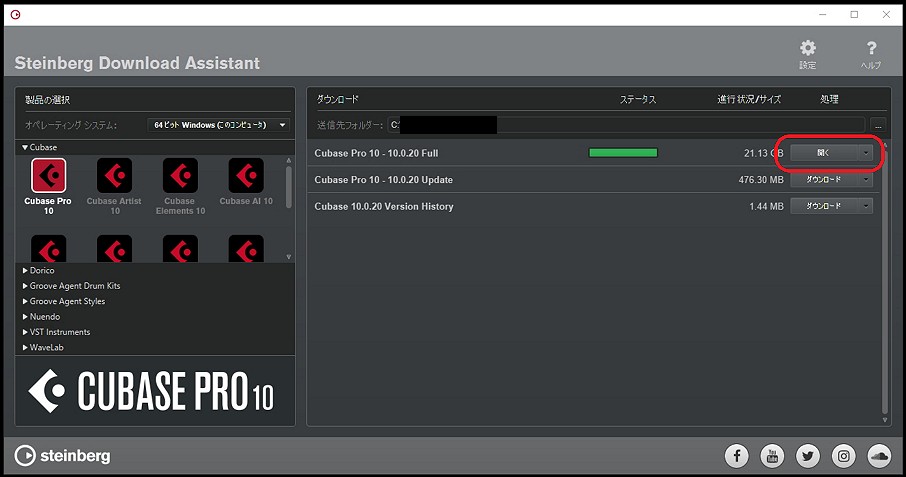The image size is (906, 477).
Task: Select the 'Cubase Pro 10 - 10.0.20 Full' row text
Action: tap(376, 153)
